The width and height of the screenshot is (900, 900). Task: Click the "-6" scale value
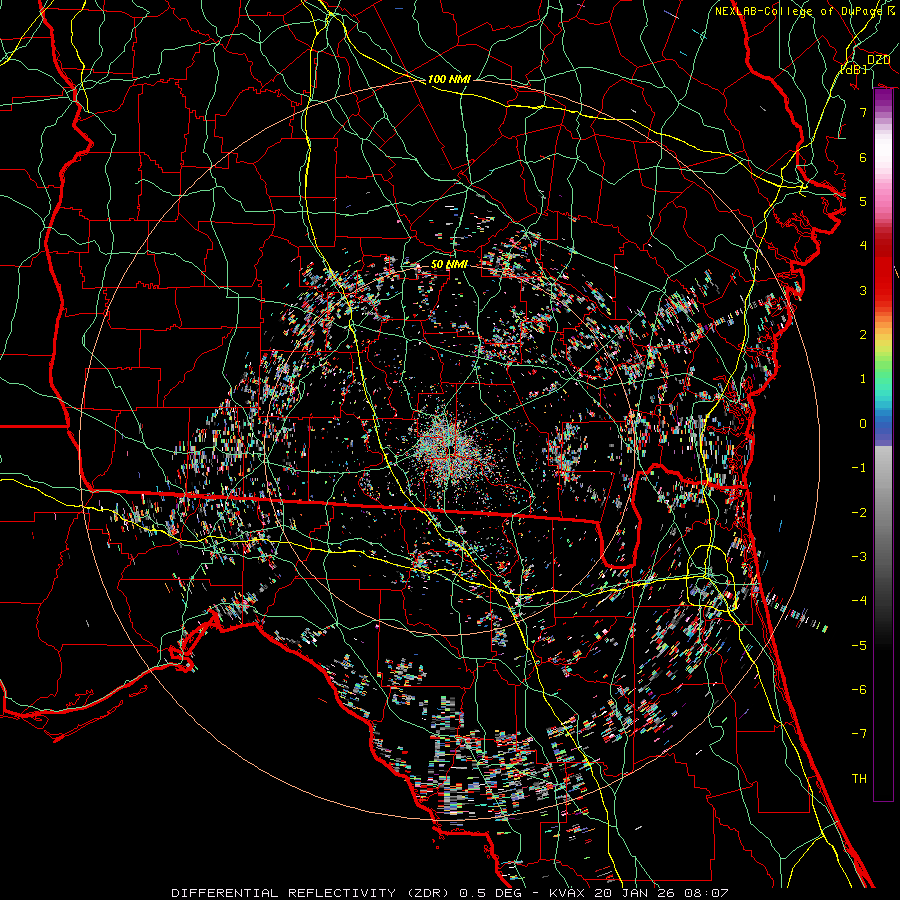click(859, 689)
